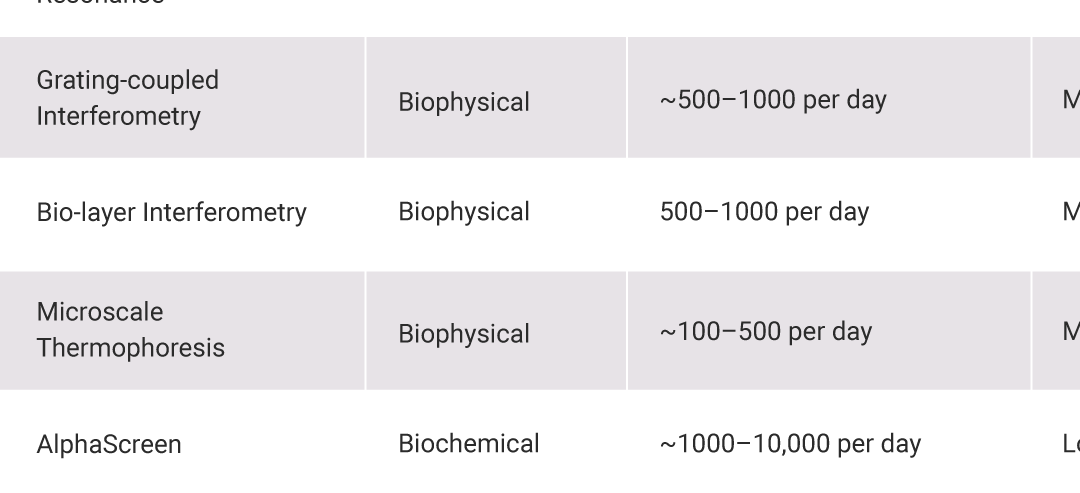
Task: Click the word Interferometry under Grating-coupled
Action: click(118, 116)
